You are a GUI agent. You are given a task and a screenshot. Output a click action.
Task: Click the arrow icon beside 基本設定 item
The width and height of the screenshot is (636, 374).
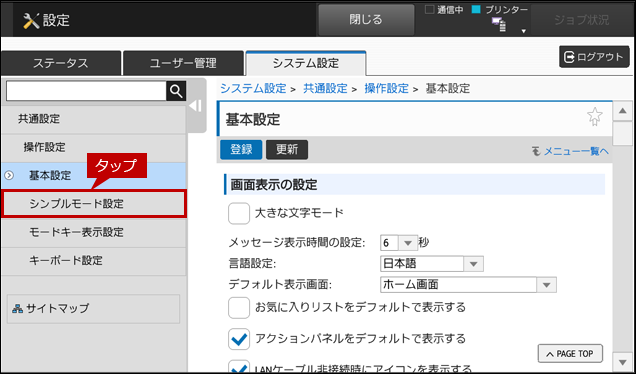coord(9,176)
